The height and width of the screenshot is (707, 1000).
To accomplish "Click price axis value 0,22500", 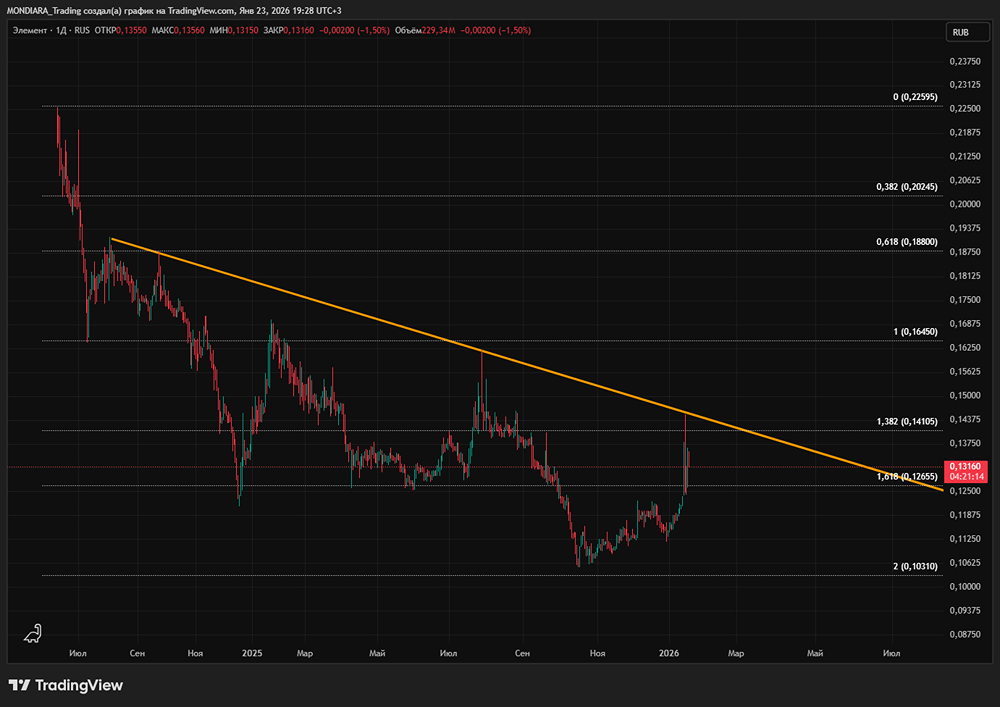I will (x=965, y=108).
